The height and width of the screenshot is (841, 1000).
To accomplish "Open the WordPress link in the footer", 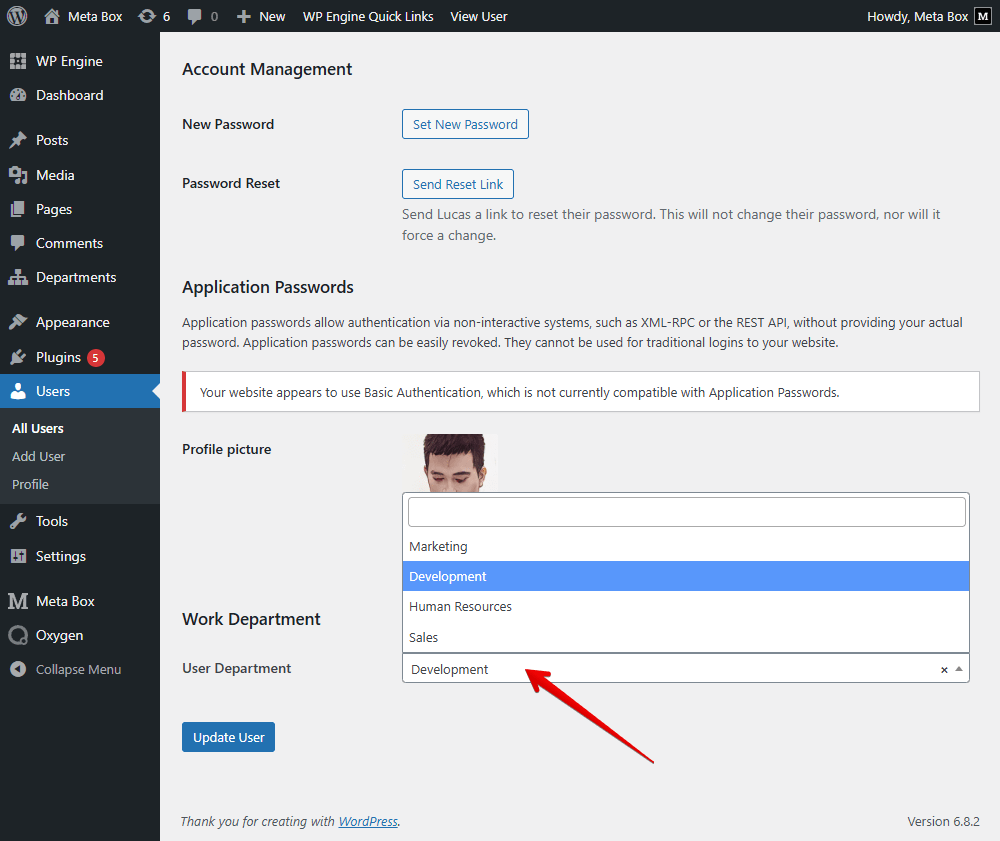I will pos(367,821).
